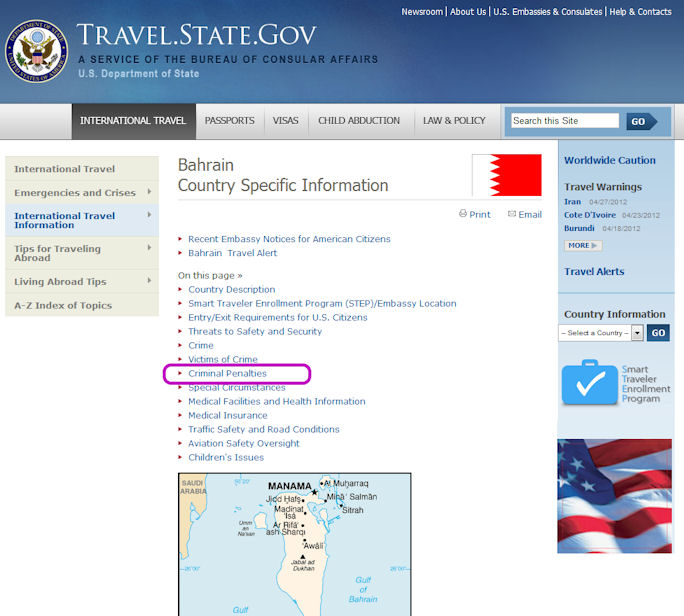Open the Cote D'Ivoire travel warning
Screen dimensions: 684x616
[590, 215]
